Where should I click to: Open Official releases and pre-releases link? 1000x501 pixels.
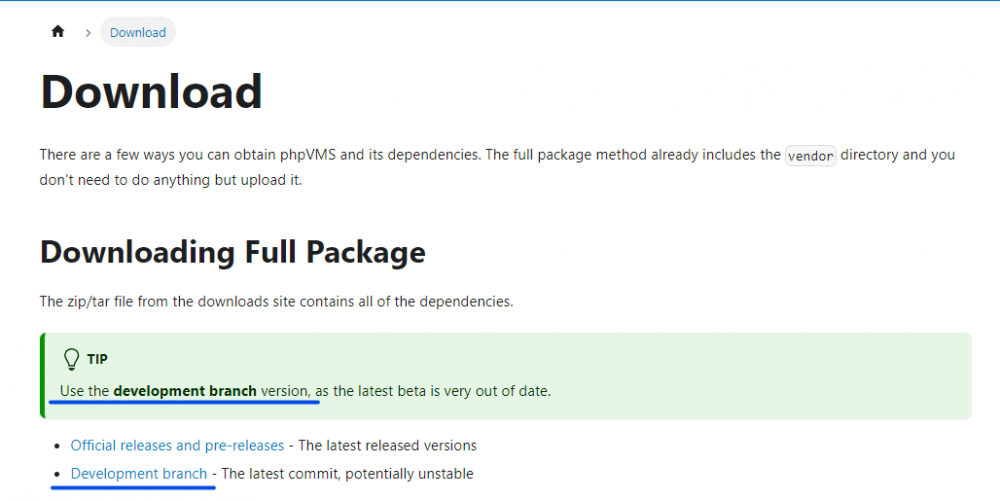coord(177,445)
